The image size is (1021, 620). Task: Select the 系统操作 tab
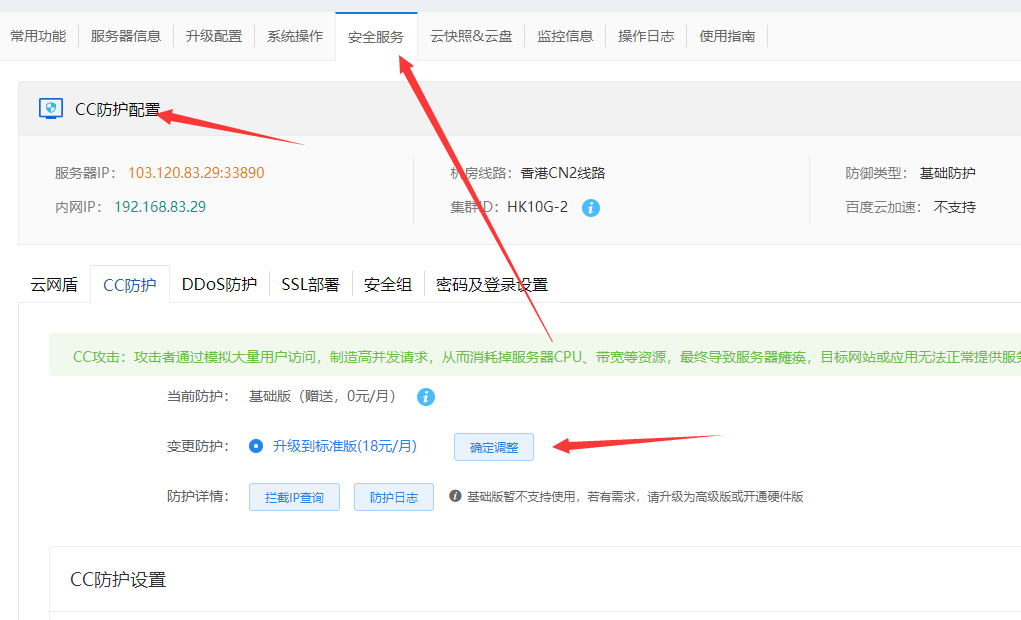pyautogui.click(x=295, y=36)
